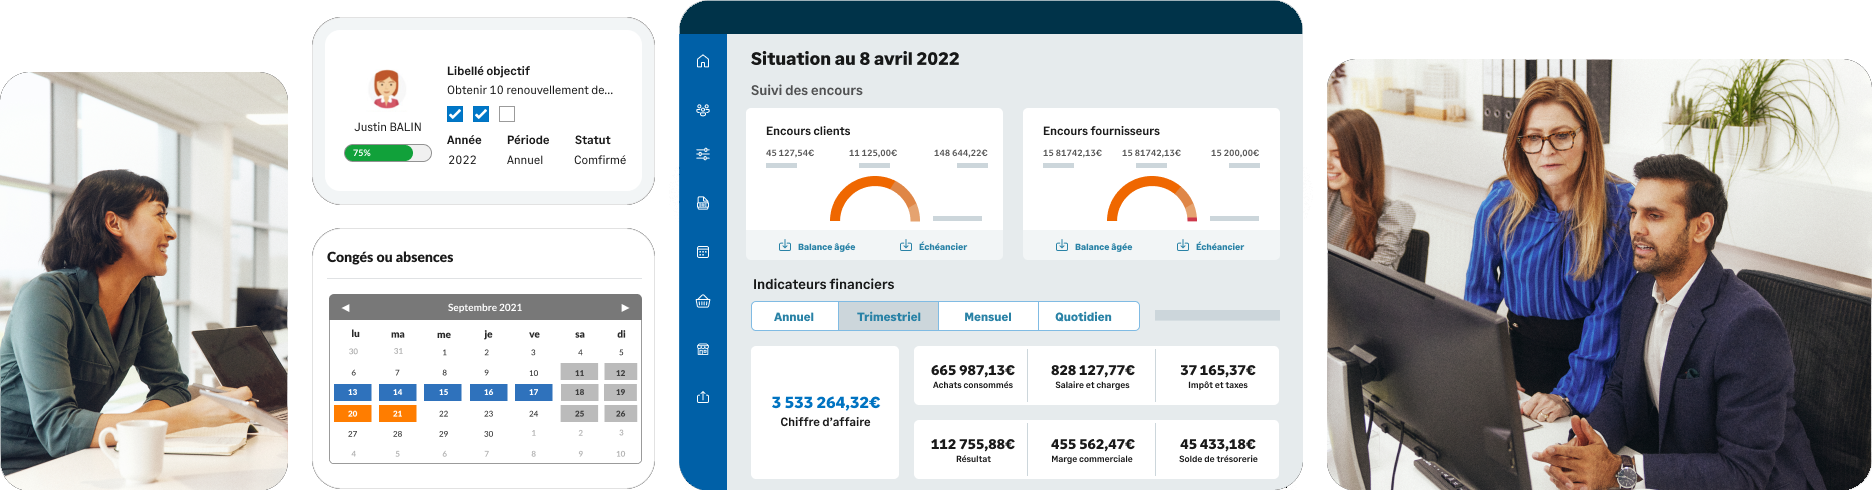The image size is (1872, 490).
Task: Open the documents sidebar icon
Action: click(703, 203)
